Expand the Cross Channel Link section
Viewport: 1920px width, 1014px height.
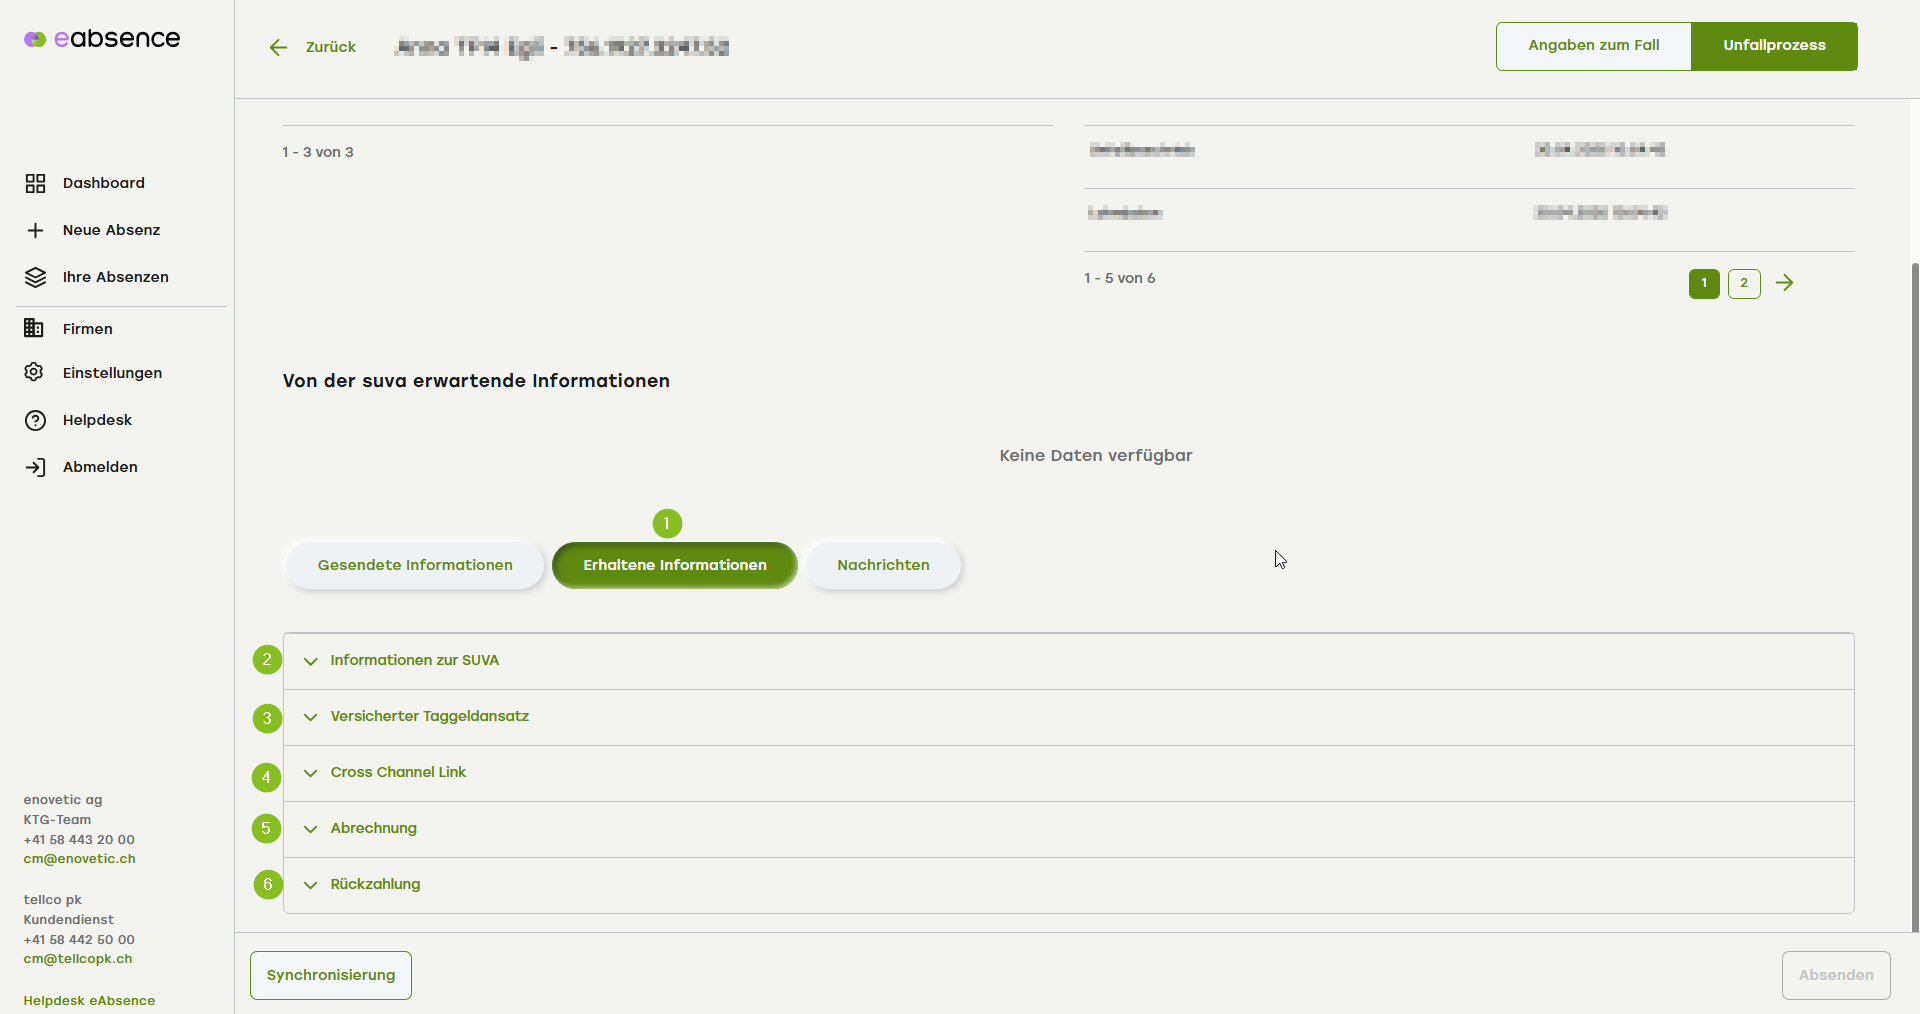click(x=398, y=772)
